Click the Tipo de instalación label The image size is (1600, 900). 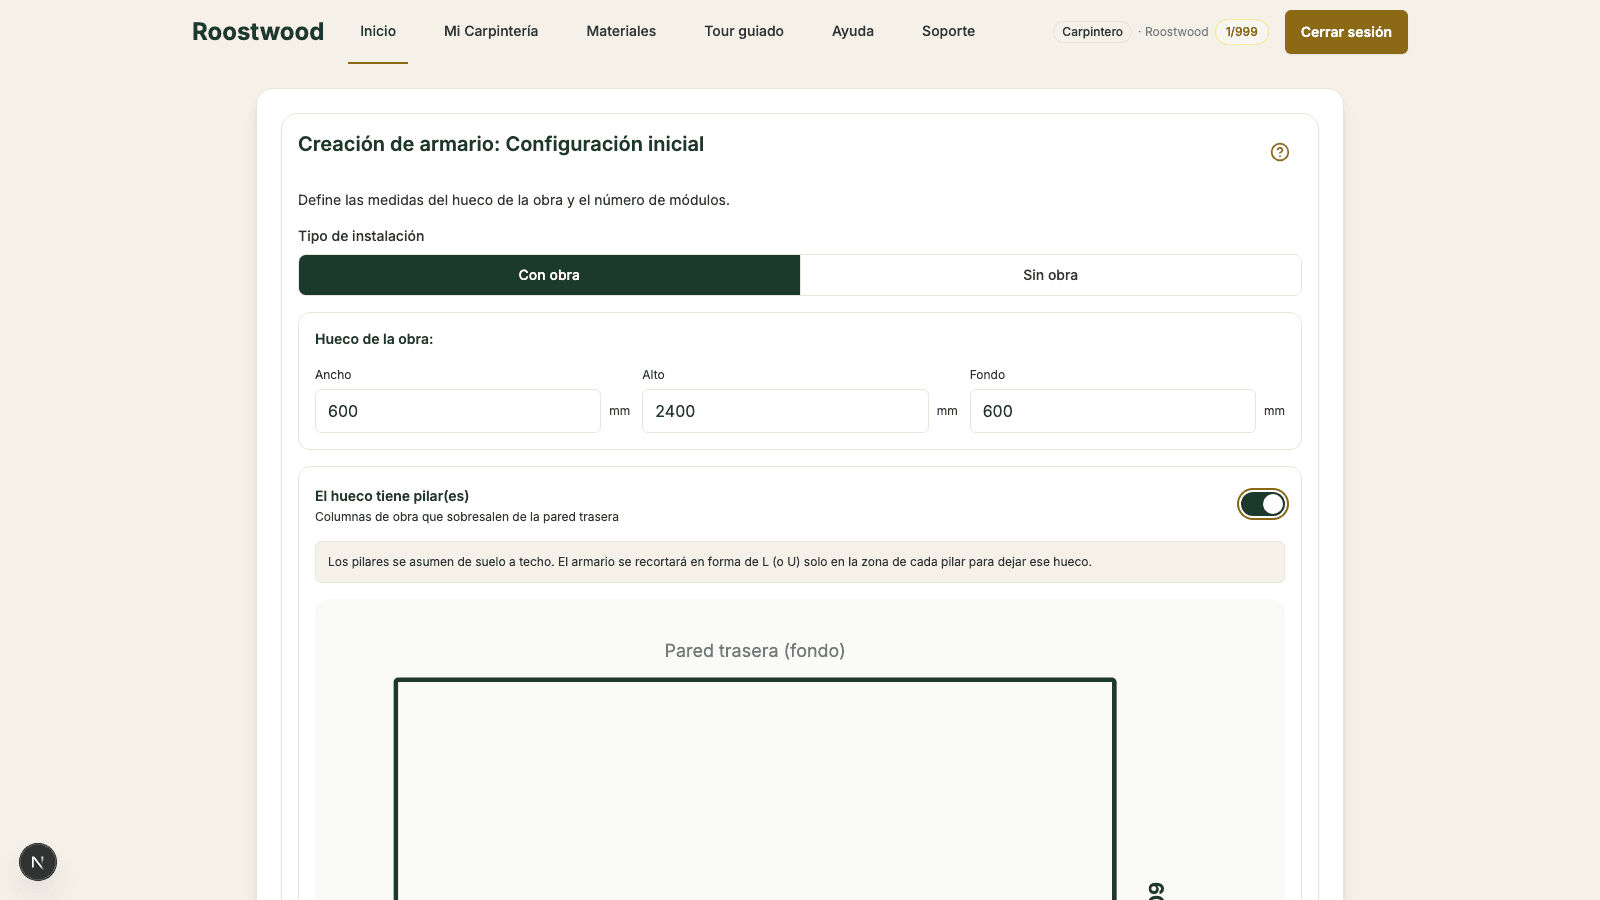pos(361,236)
